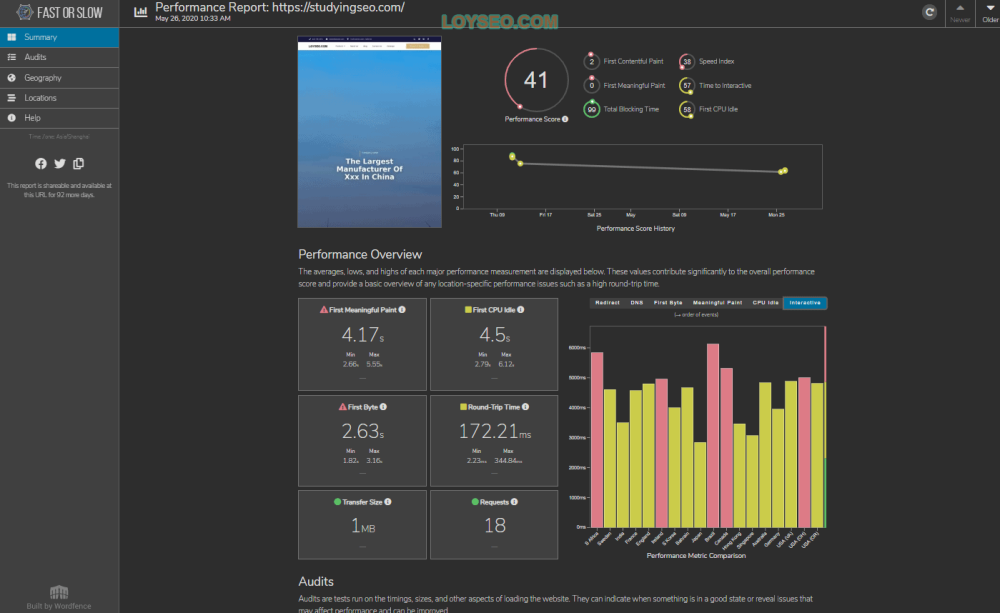This screenshot has height=613, width=1000.
Task: Click the performance score 41 gauge
Action: coord(536,80)
